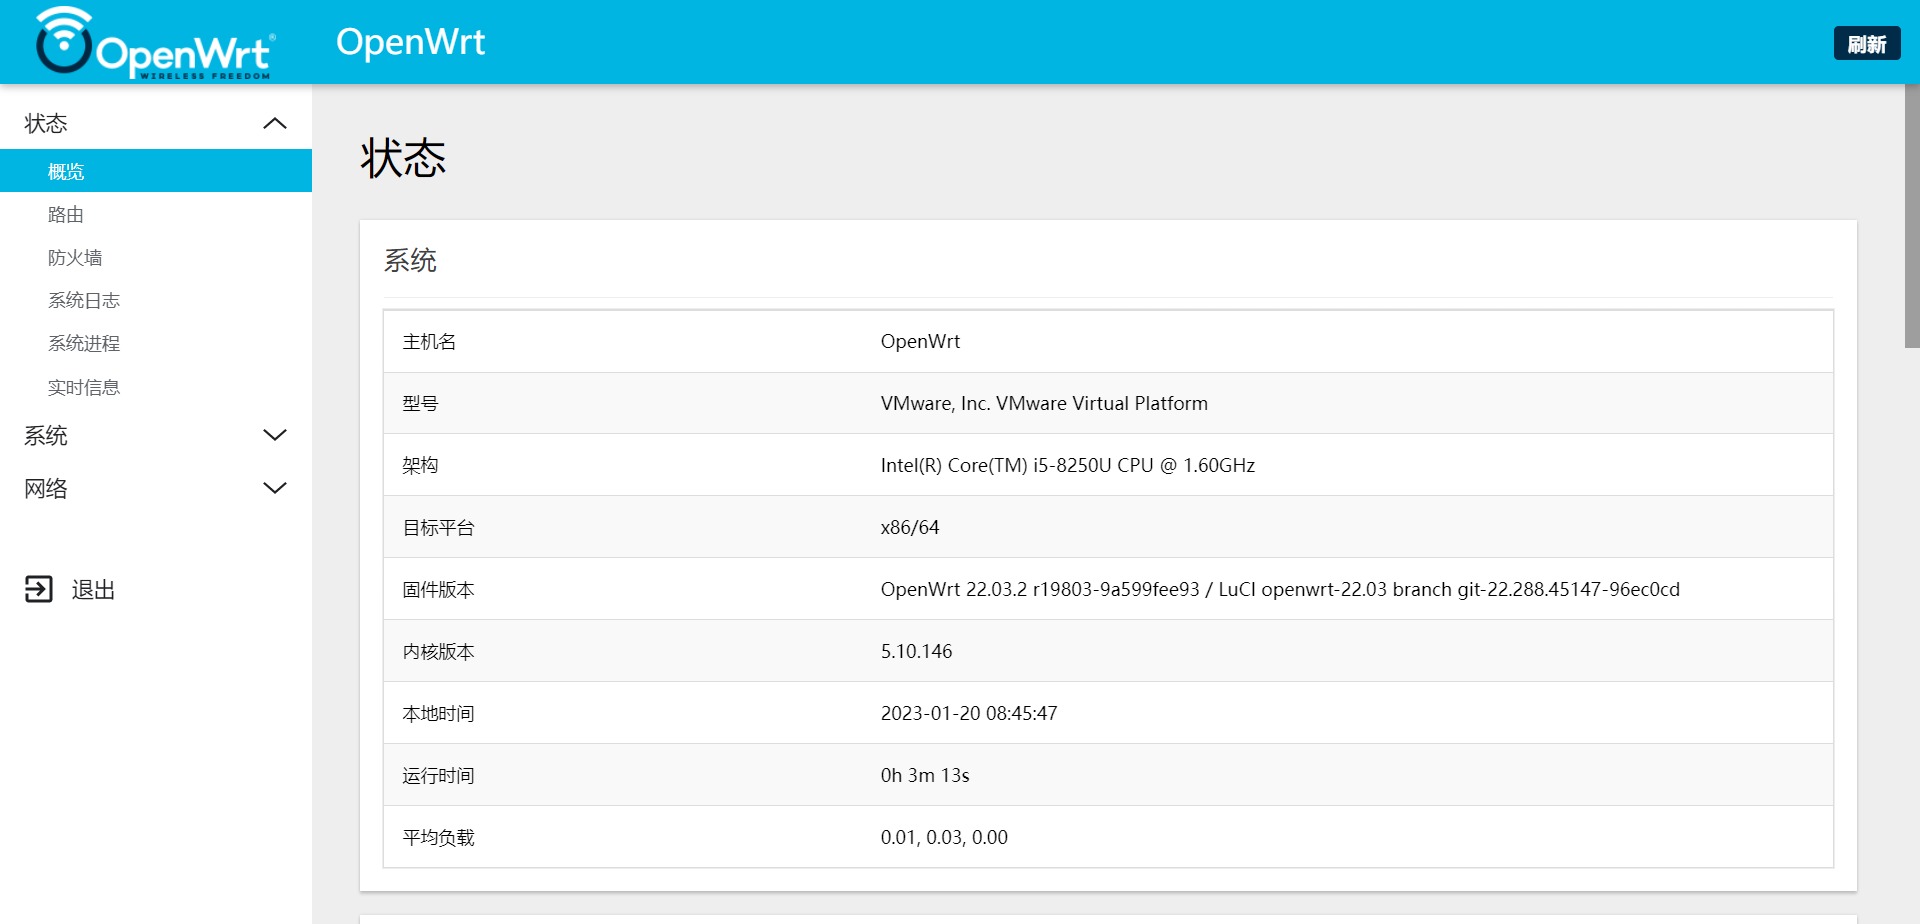Open 系统进程 in sidebar

[84, 344]
